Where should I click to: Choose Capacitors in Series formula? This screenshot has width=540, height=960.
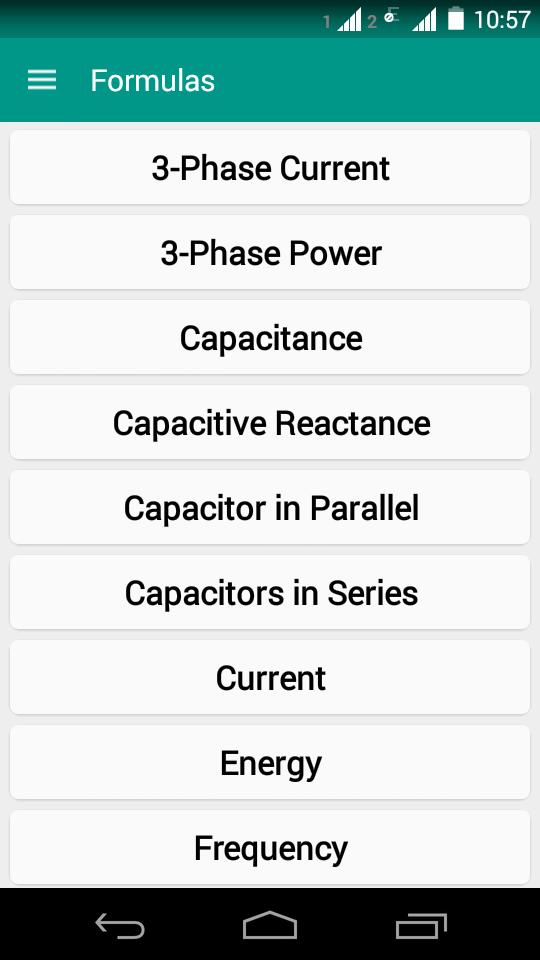[x=270, y=593]
